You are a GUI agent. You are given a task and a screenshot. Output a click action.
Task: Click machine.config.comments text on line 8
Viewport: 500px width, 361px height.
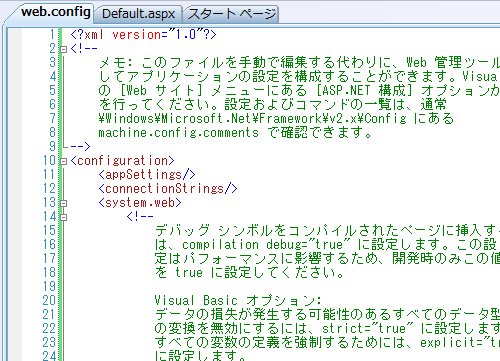[x=178, y=133]
